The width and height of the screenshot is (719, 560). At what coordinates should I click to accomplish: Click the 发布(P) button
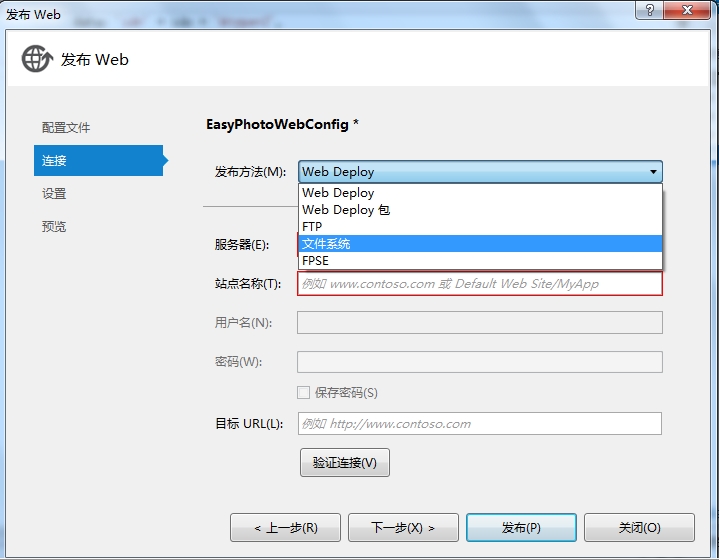521,527
